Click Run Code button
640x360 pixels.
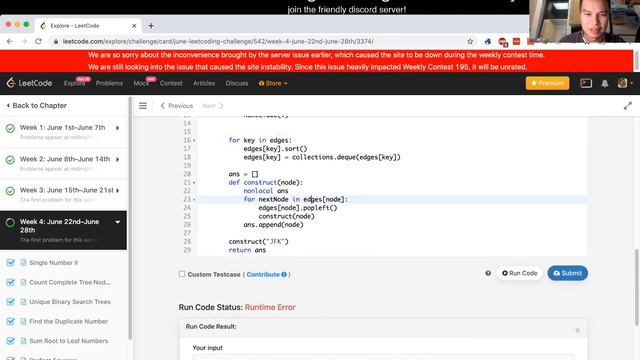[520, 273]
